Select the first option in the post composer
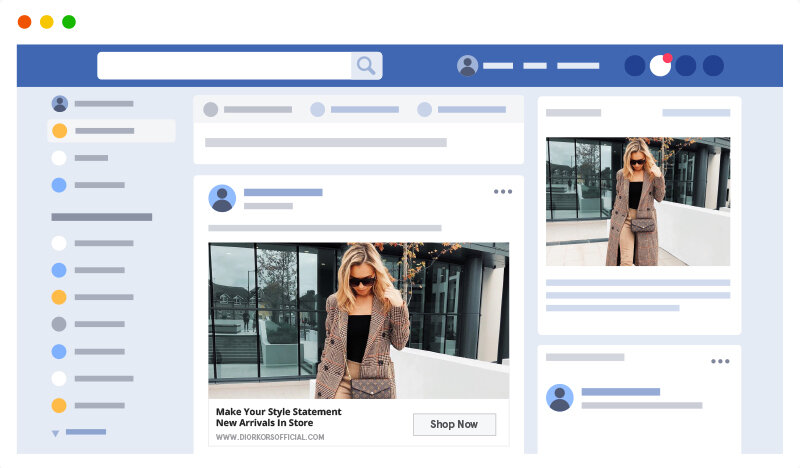 (248, 110)
